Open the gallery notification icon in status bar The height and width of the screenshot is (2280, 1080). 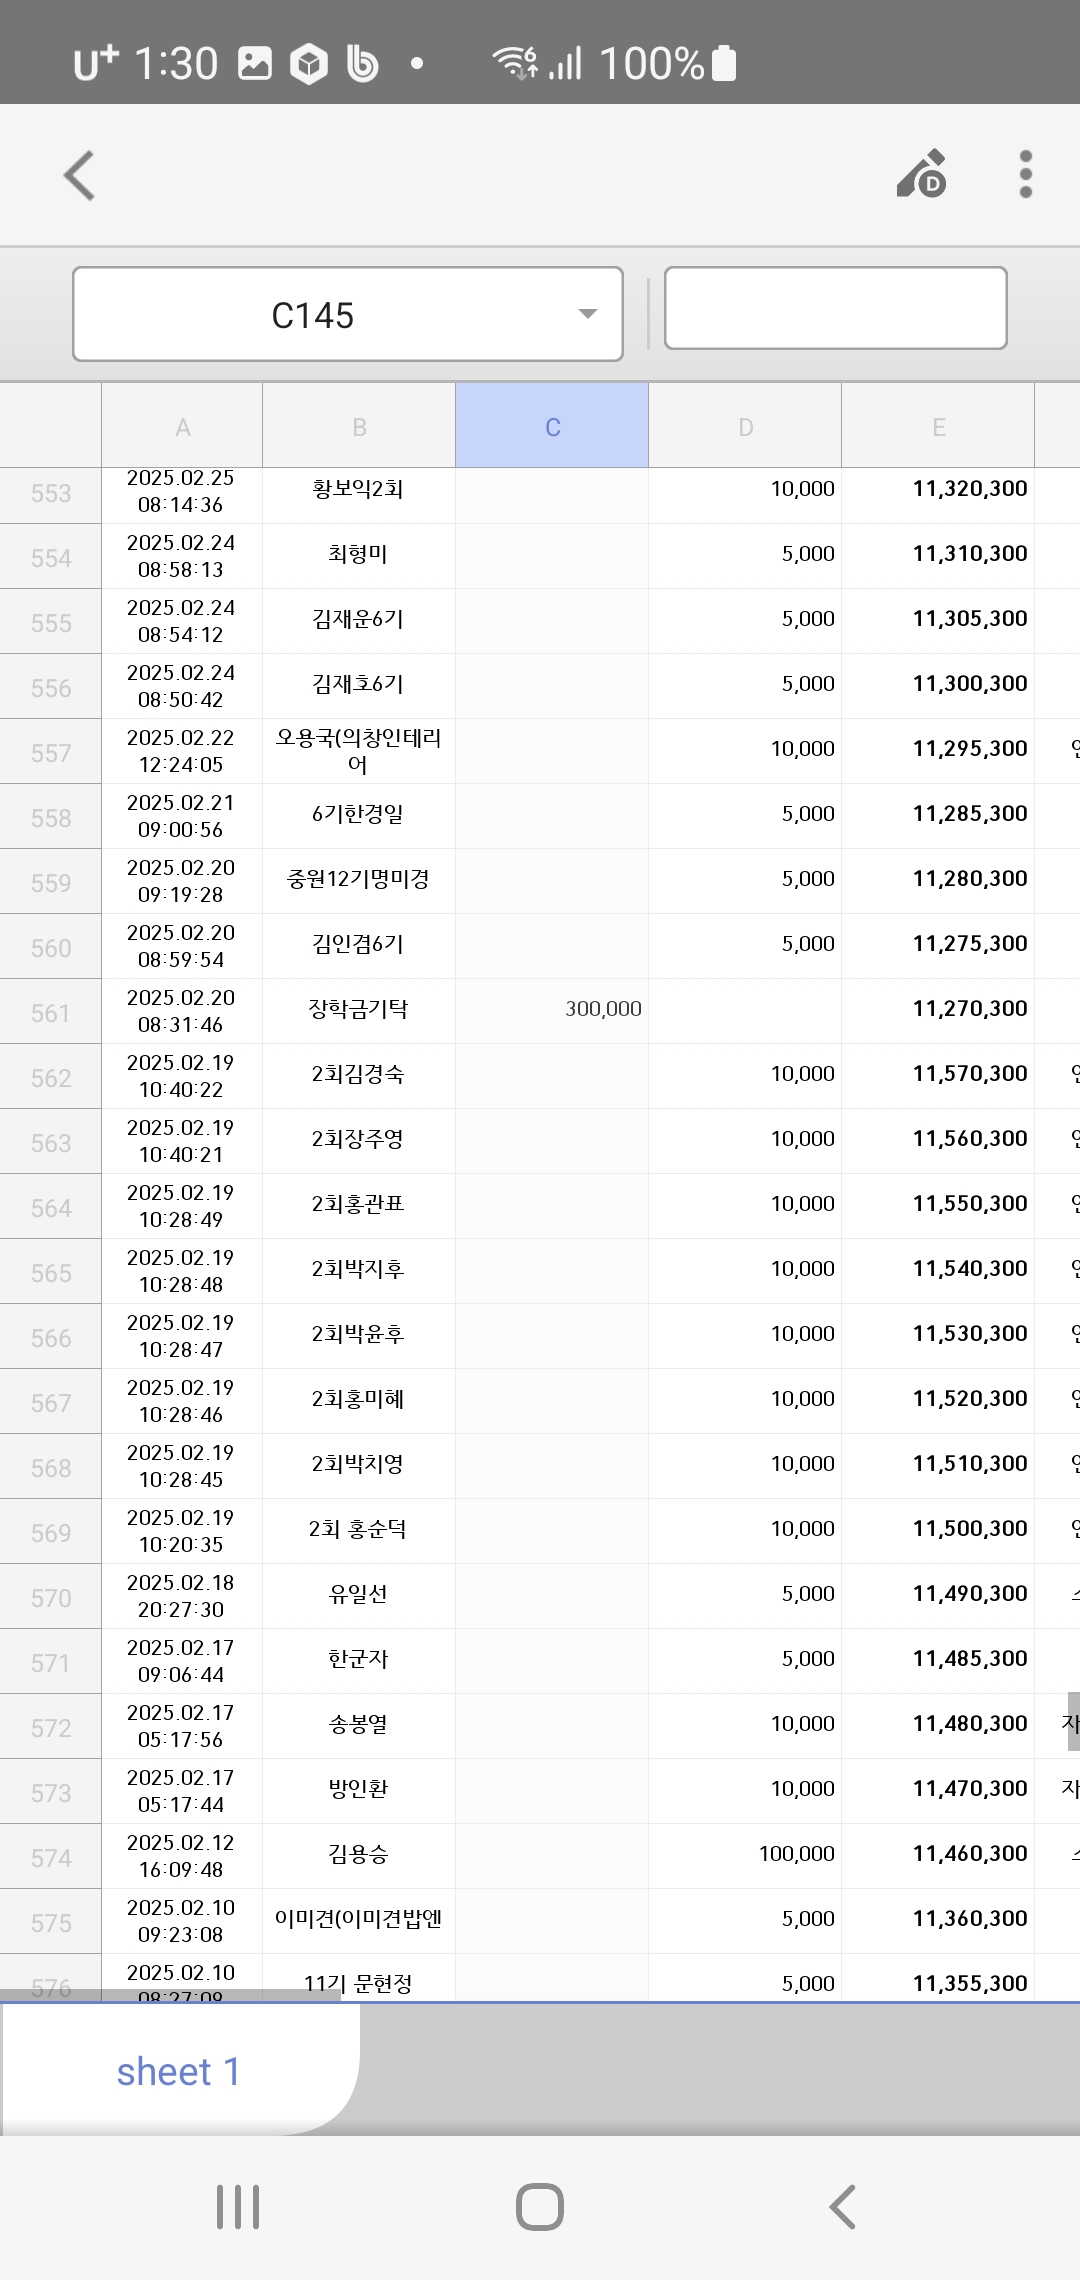(255, 64)
